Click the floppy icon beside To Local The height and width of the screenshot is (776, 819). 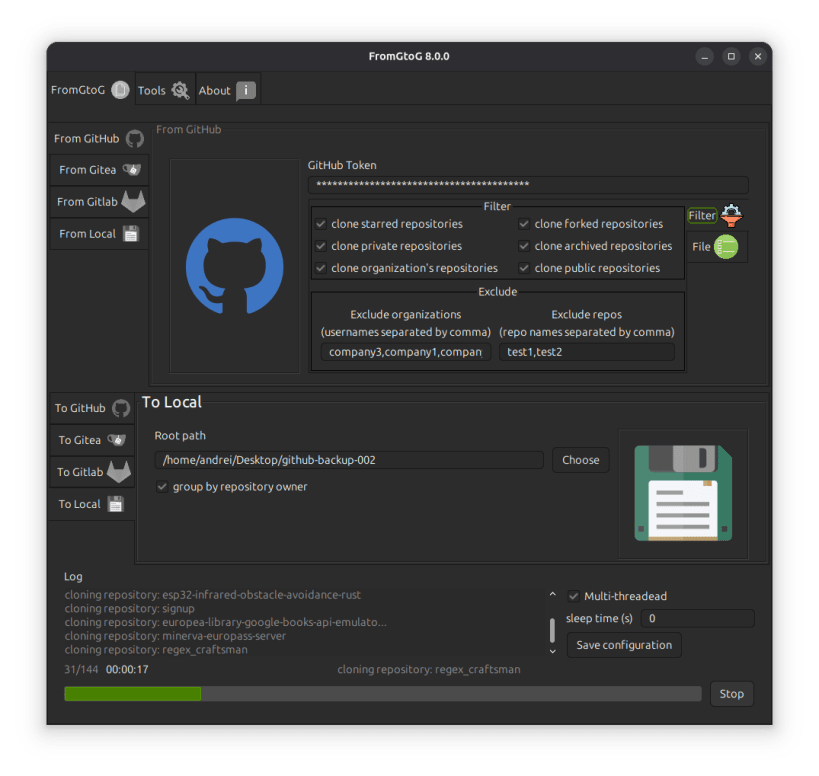115,504
